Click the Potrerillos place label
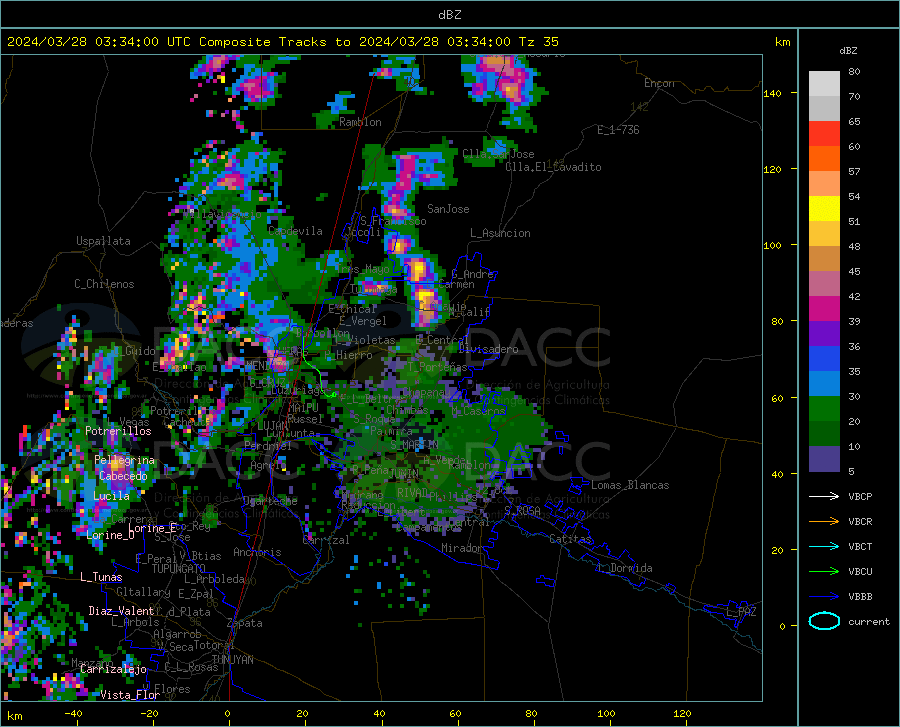Viewport: 900px width, 727px height. coord(118,431)
